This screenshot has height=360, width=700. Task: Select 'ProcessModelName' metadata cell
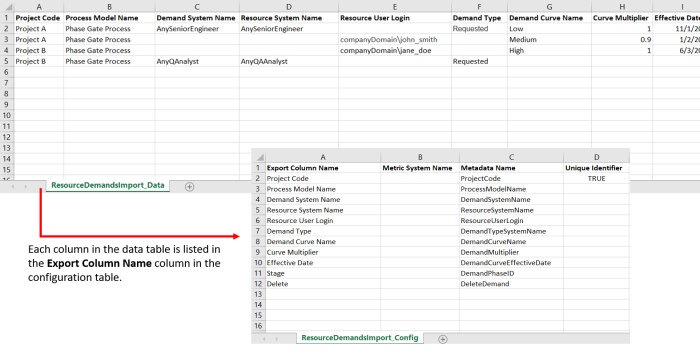(x=511, y=189)
